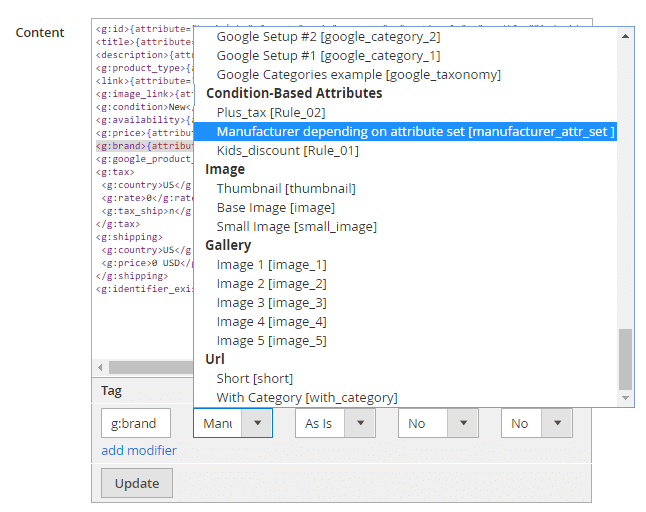Click the g:brand tag input field
This screenshot has width=646, height=512.
coord(135,423)
